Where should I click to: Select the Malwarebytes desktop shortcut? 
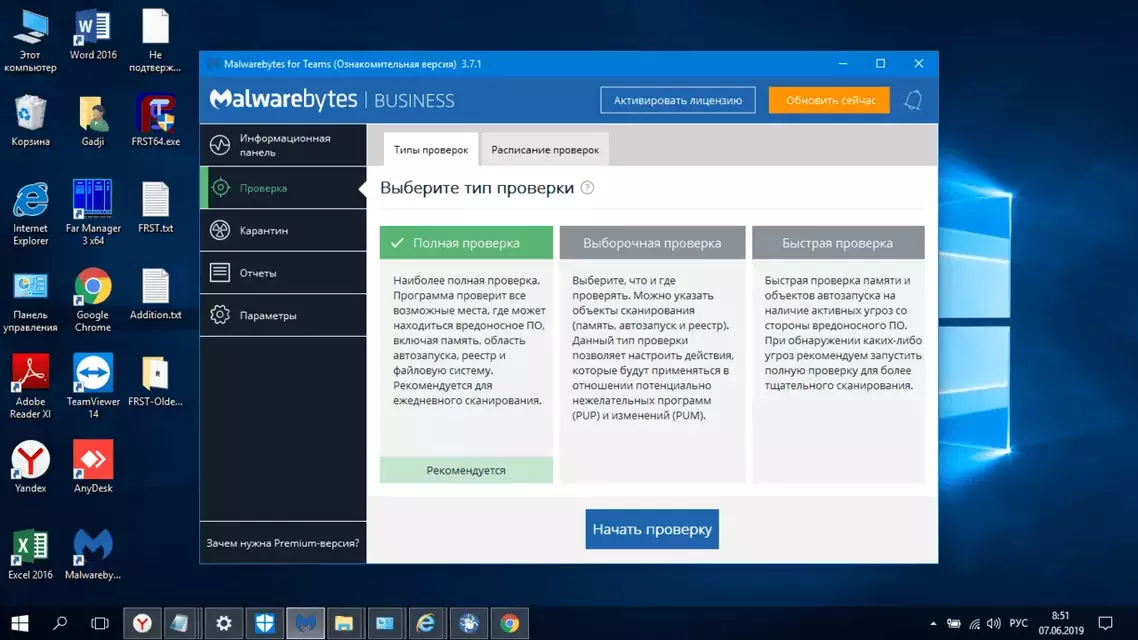tap(93, 554)
